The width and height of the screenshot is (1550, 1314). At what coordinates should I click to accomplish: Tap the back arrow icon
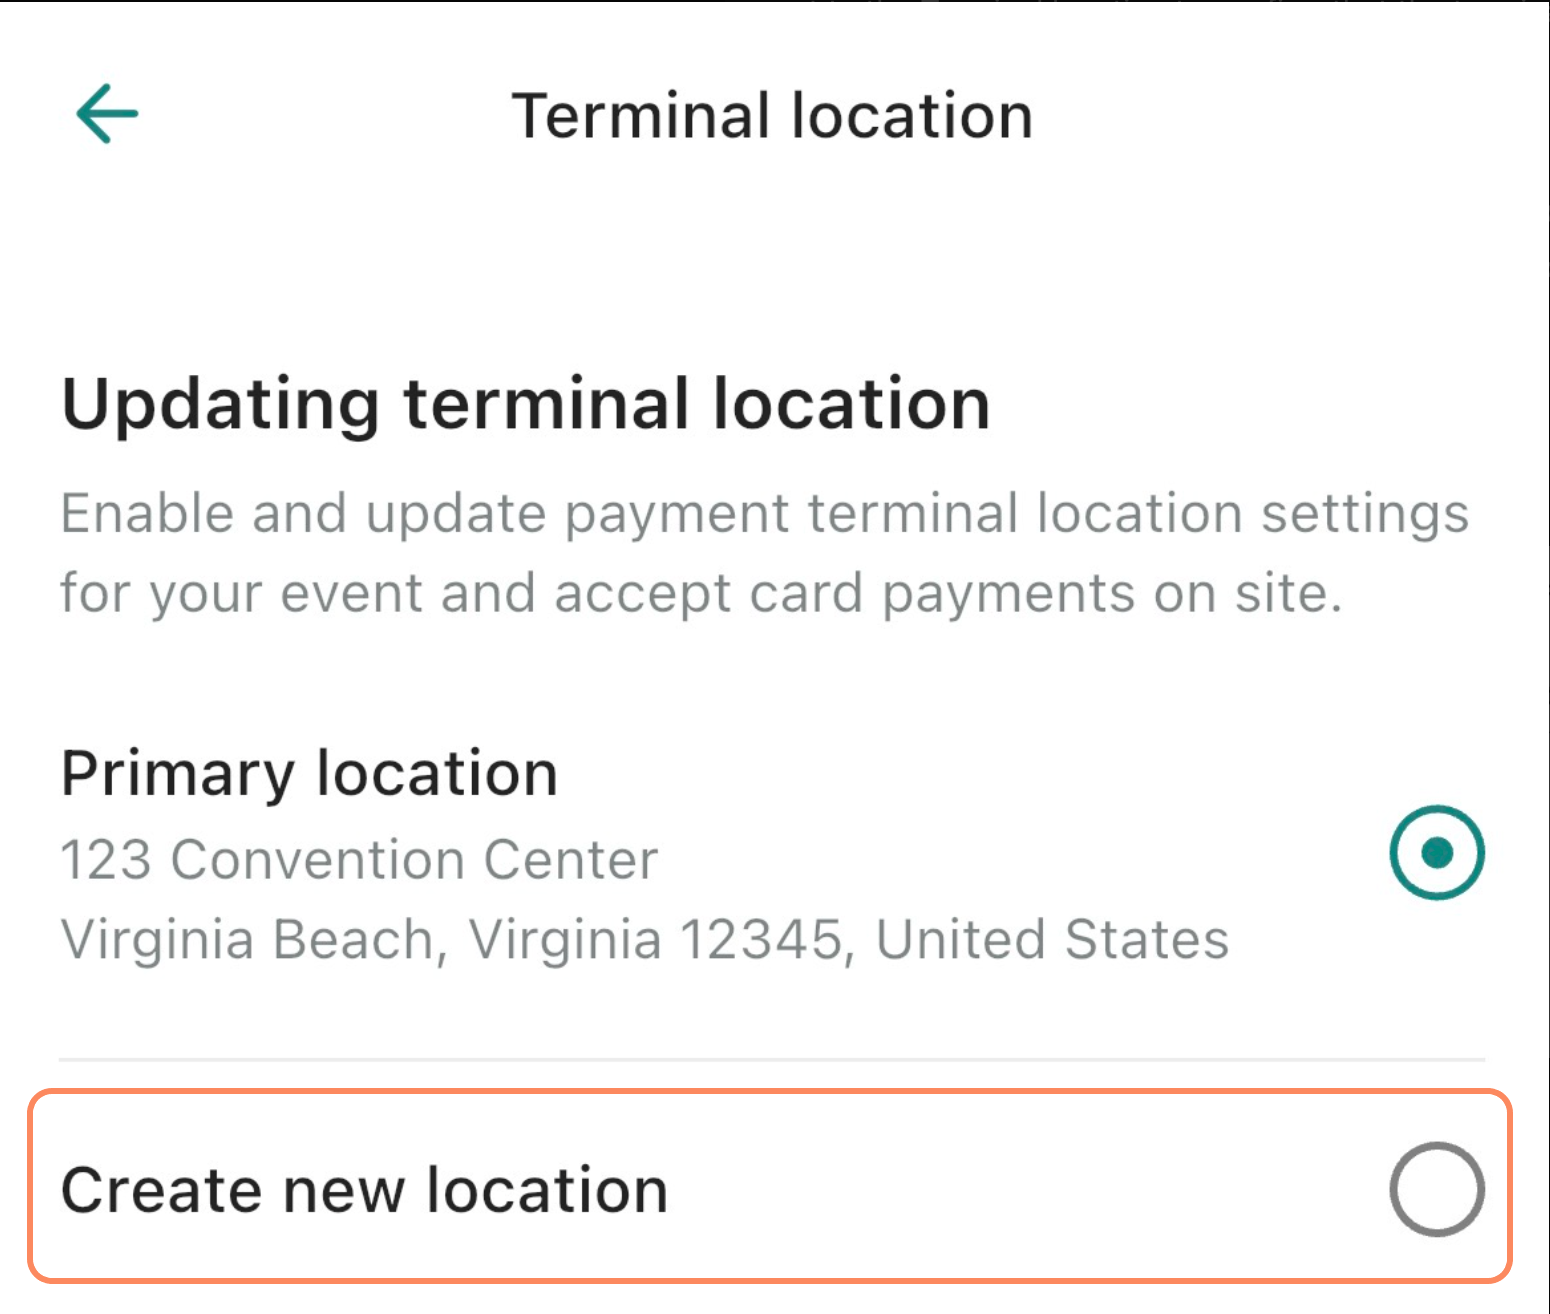107,114
